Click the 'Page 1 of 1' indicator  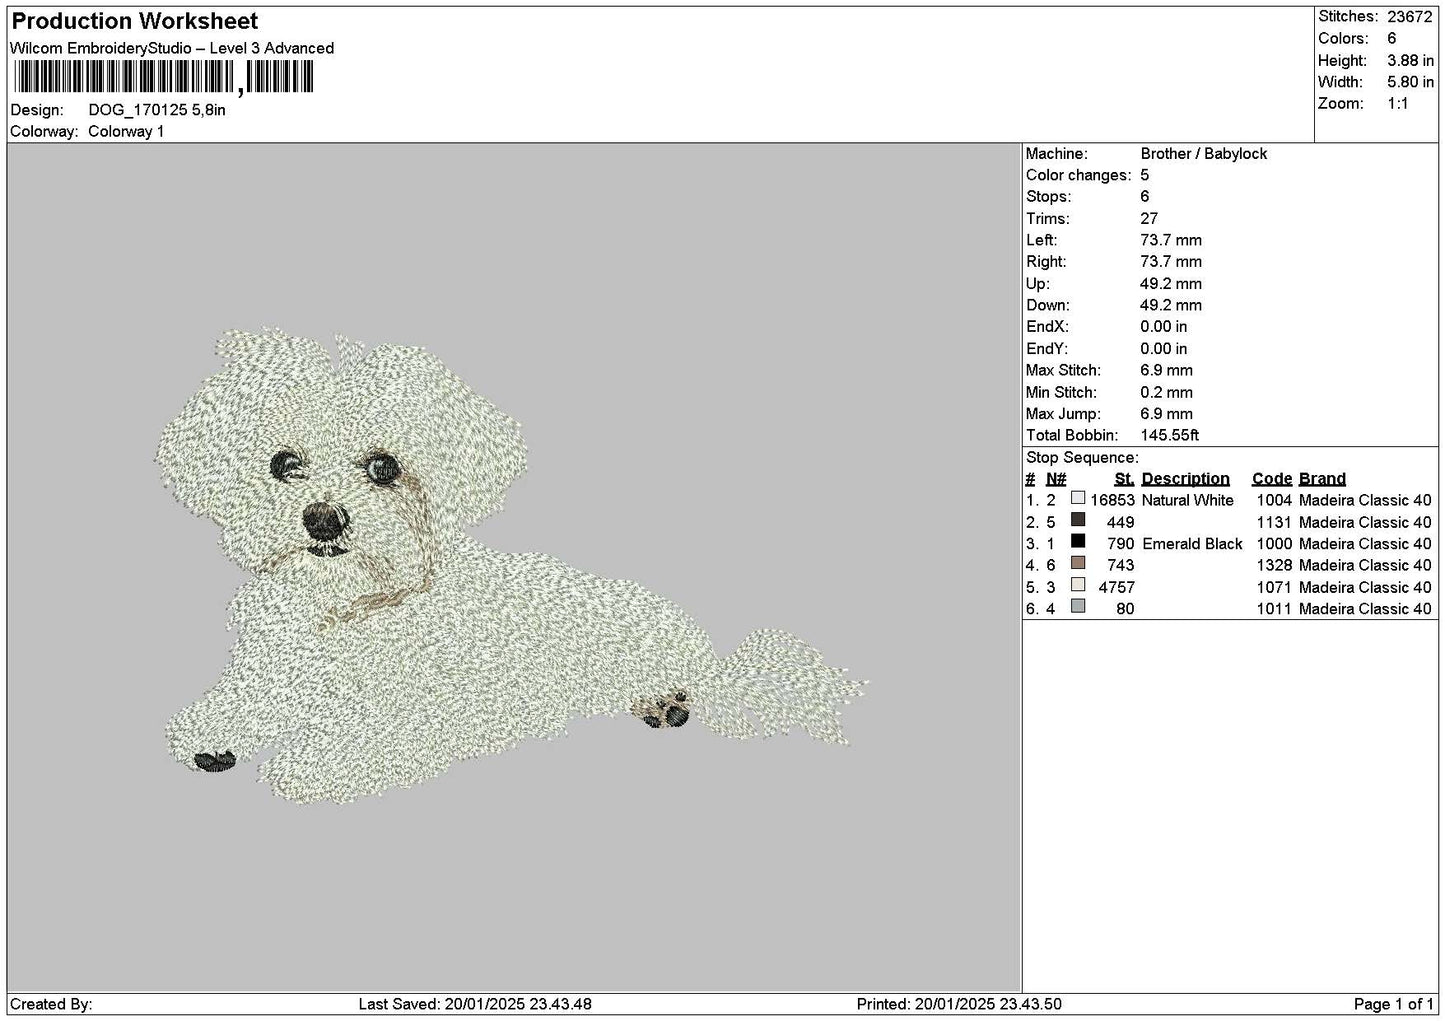pos(1394,1004)
